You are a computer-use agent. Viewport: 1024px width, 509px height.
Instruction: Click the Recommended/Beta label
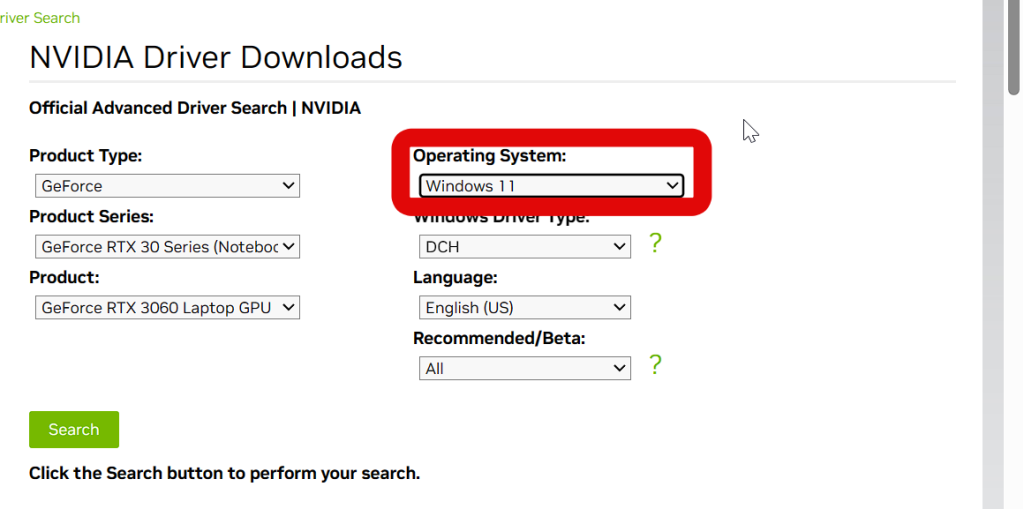coord(499,339)
